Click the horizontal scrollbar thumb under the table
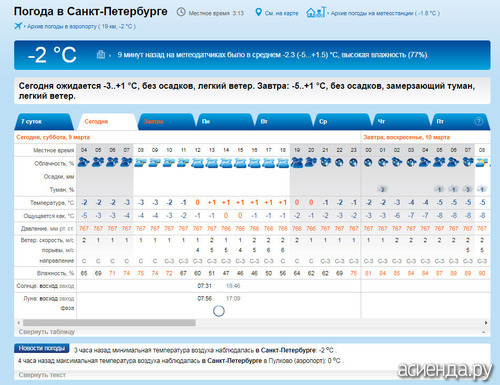Image resolution: width=500 pixels, height=385 pixels. (x=109, y=323)
